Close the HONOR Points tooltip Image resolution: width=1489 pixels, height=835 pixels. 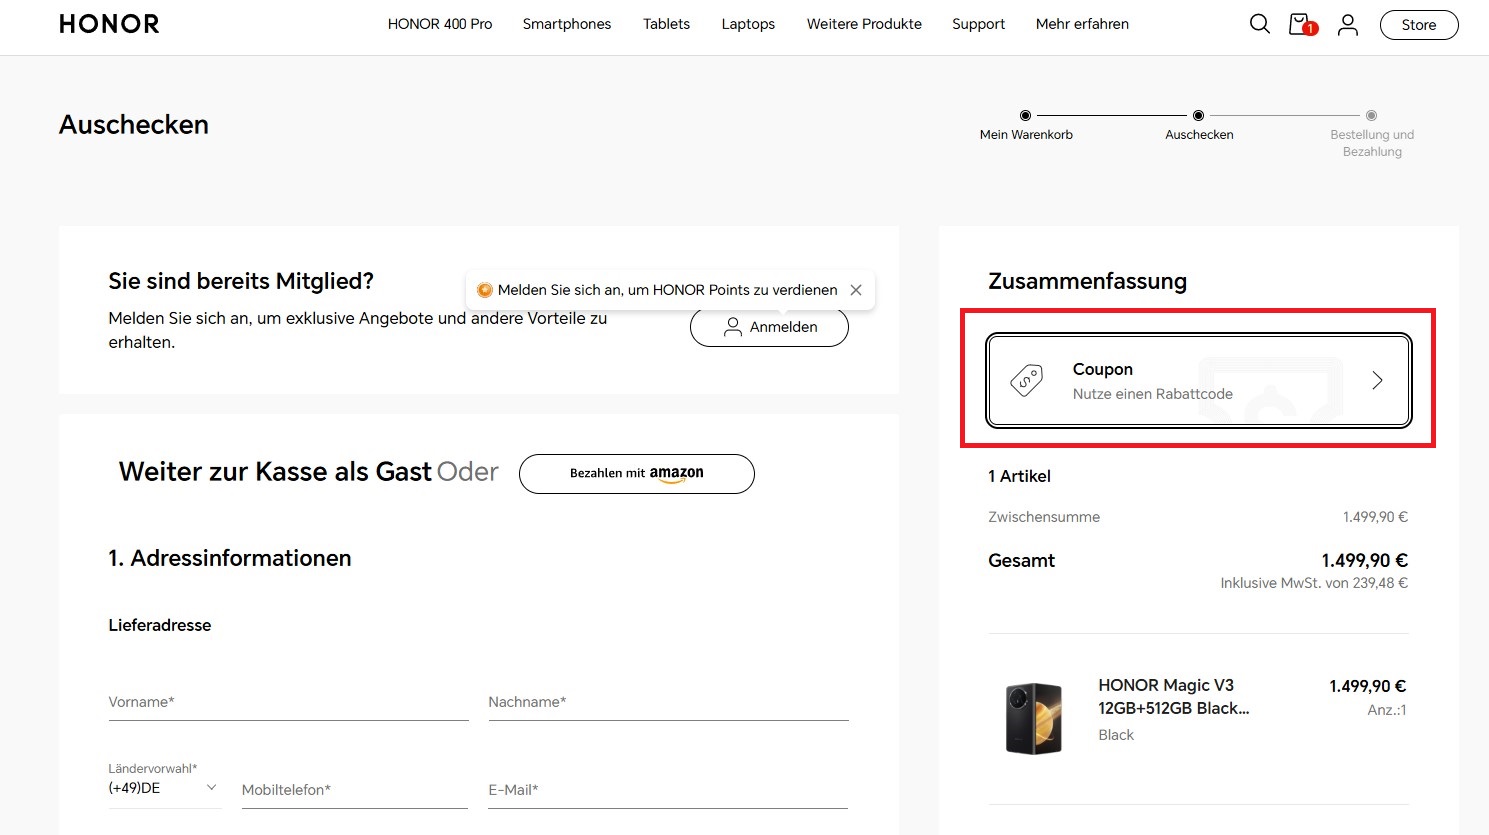click(x=856, y=290)
